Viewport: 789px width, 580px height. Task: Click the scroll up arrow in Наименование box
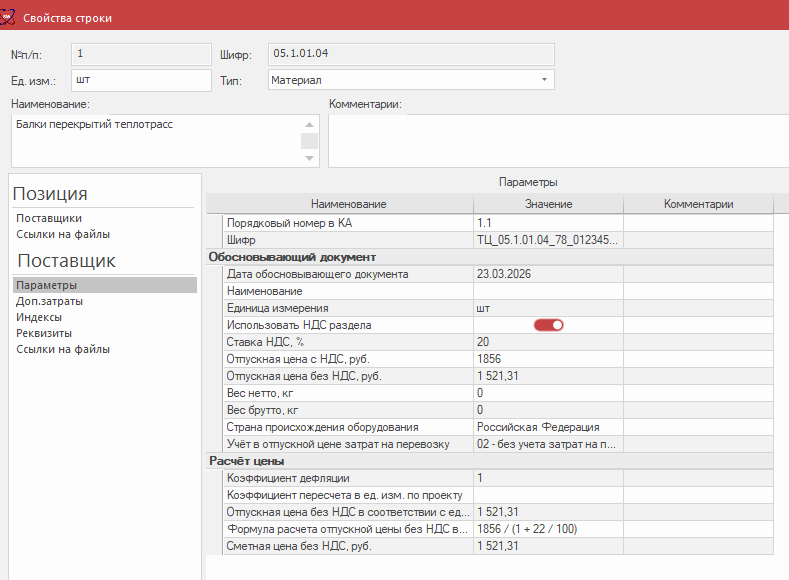tap(310, 124)
